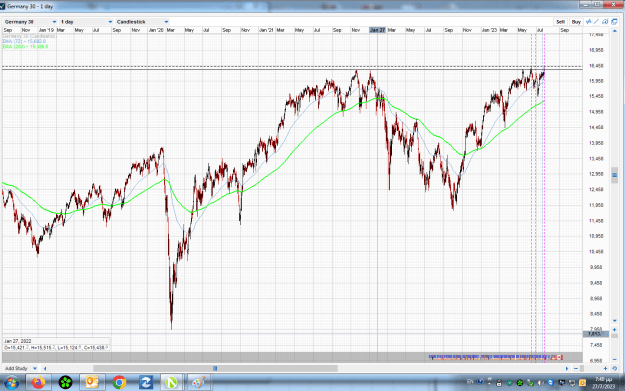Click the Sell button
The image size is (625, 391).
click(560, 22)
